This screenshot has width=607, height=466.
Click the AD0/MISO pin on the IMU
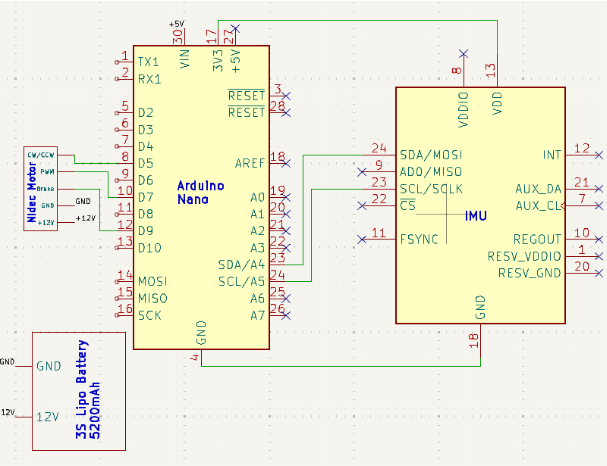(431, 172)
